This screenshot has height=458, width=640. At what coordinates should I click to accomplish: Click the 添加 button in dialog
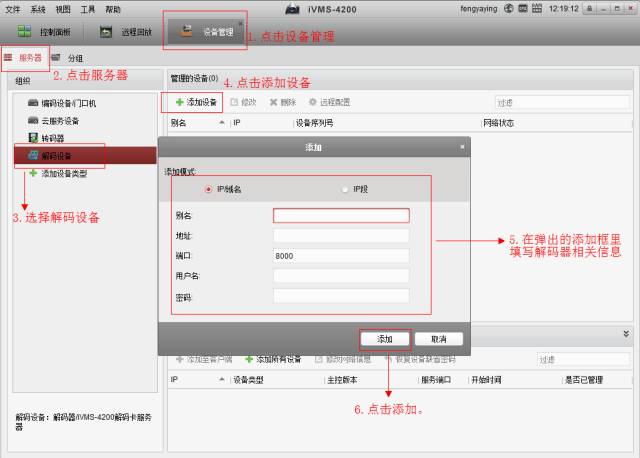[384, 338]
